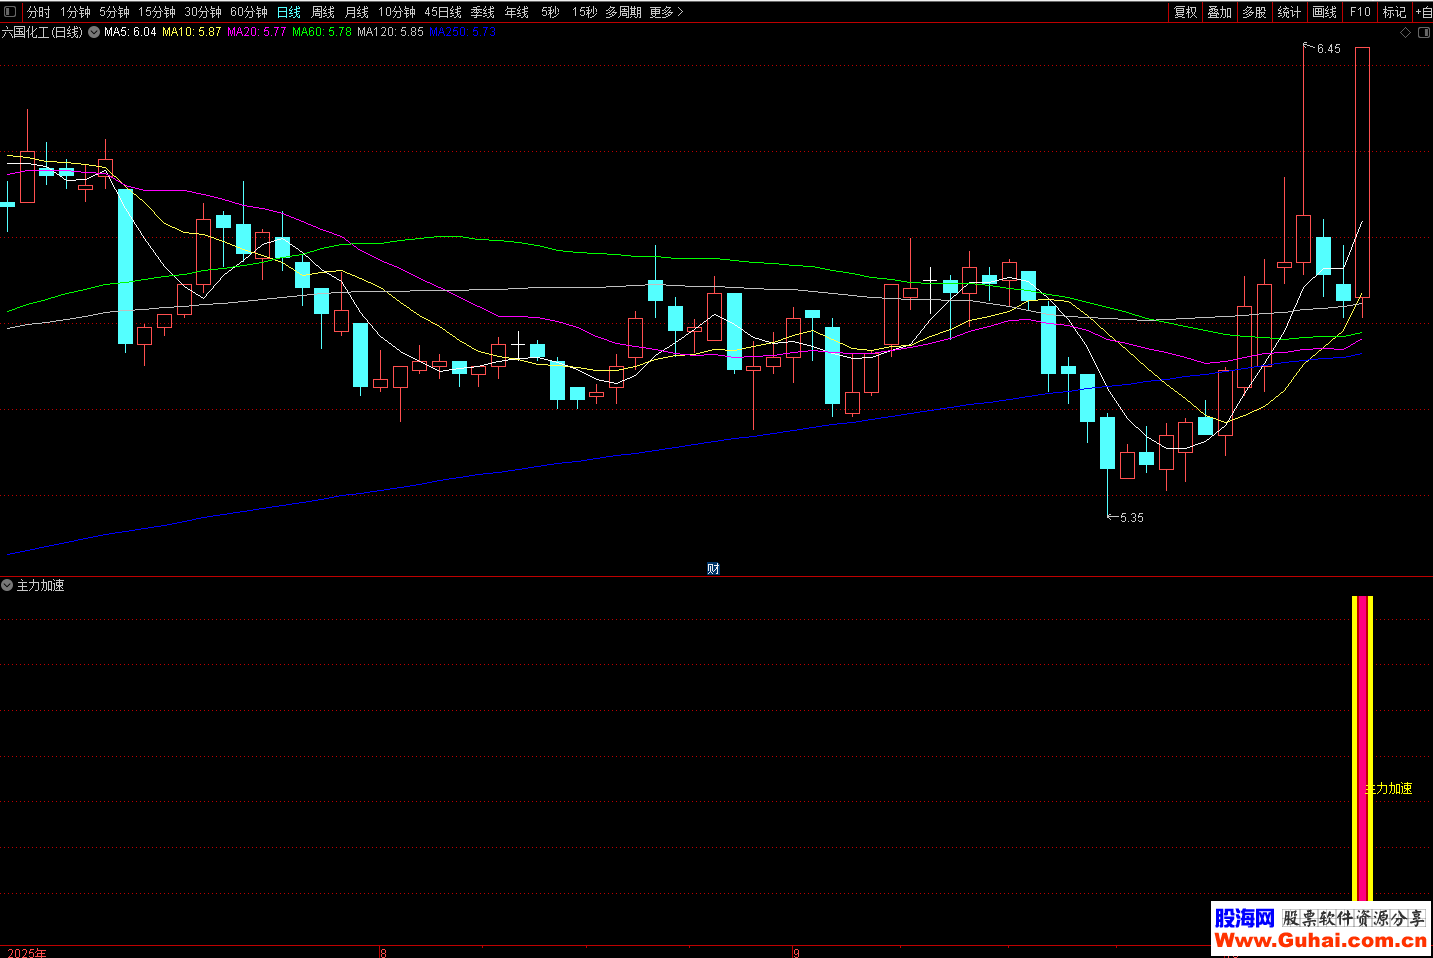The width and height of the screenshot is (1433, 958).
Task: Add stock to watchlist with +自
Action: pyautogui.click(x=1423, y=12)
